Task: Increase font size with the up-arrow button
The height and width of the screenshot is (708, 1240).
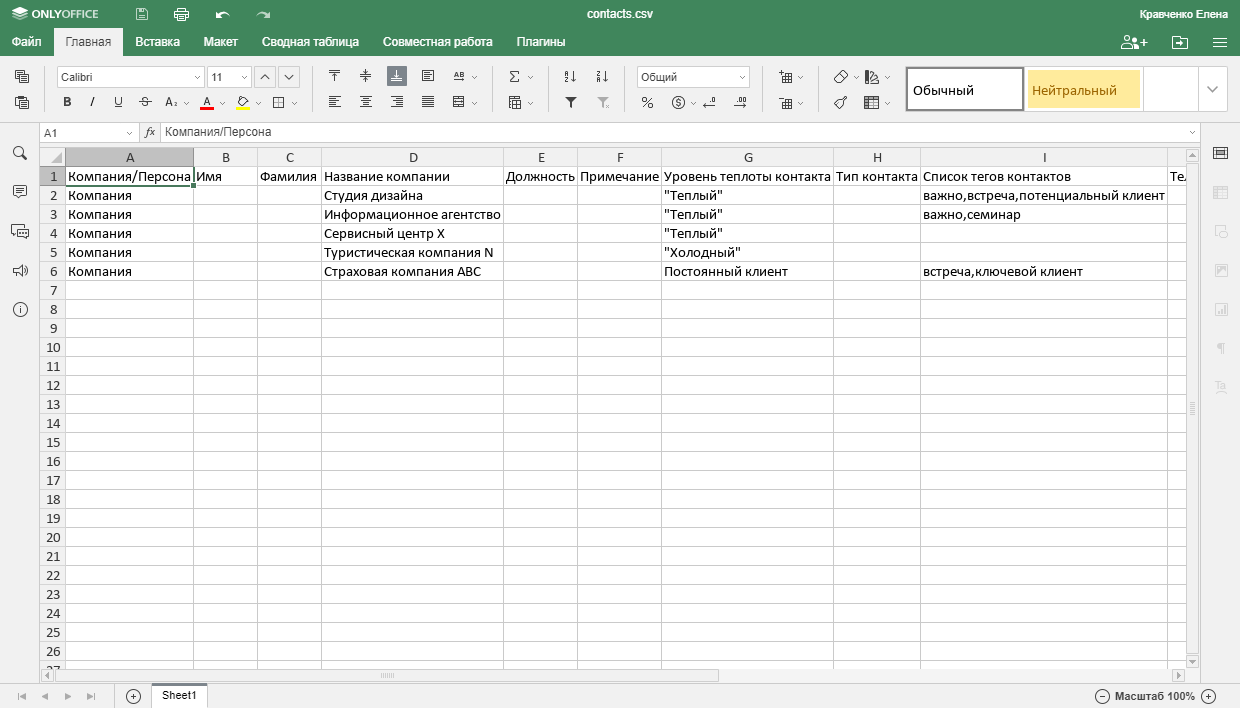Action: [x=265, y=77]
